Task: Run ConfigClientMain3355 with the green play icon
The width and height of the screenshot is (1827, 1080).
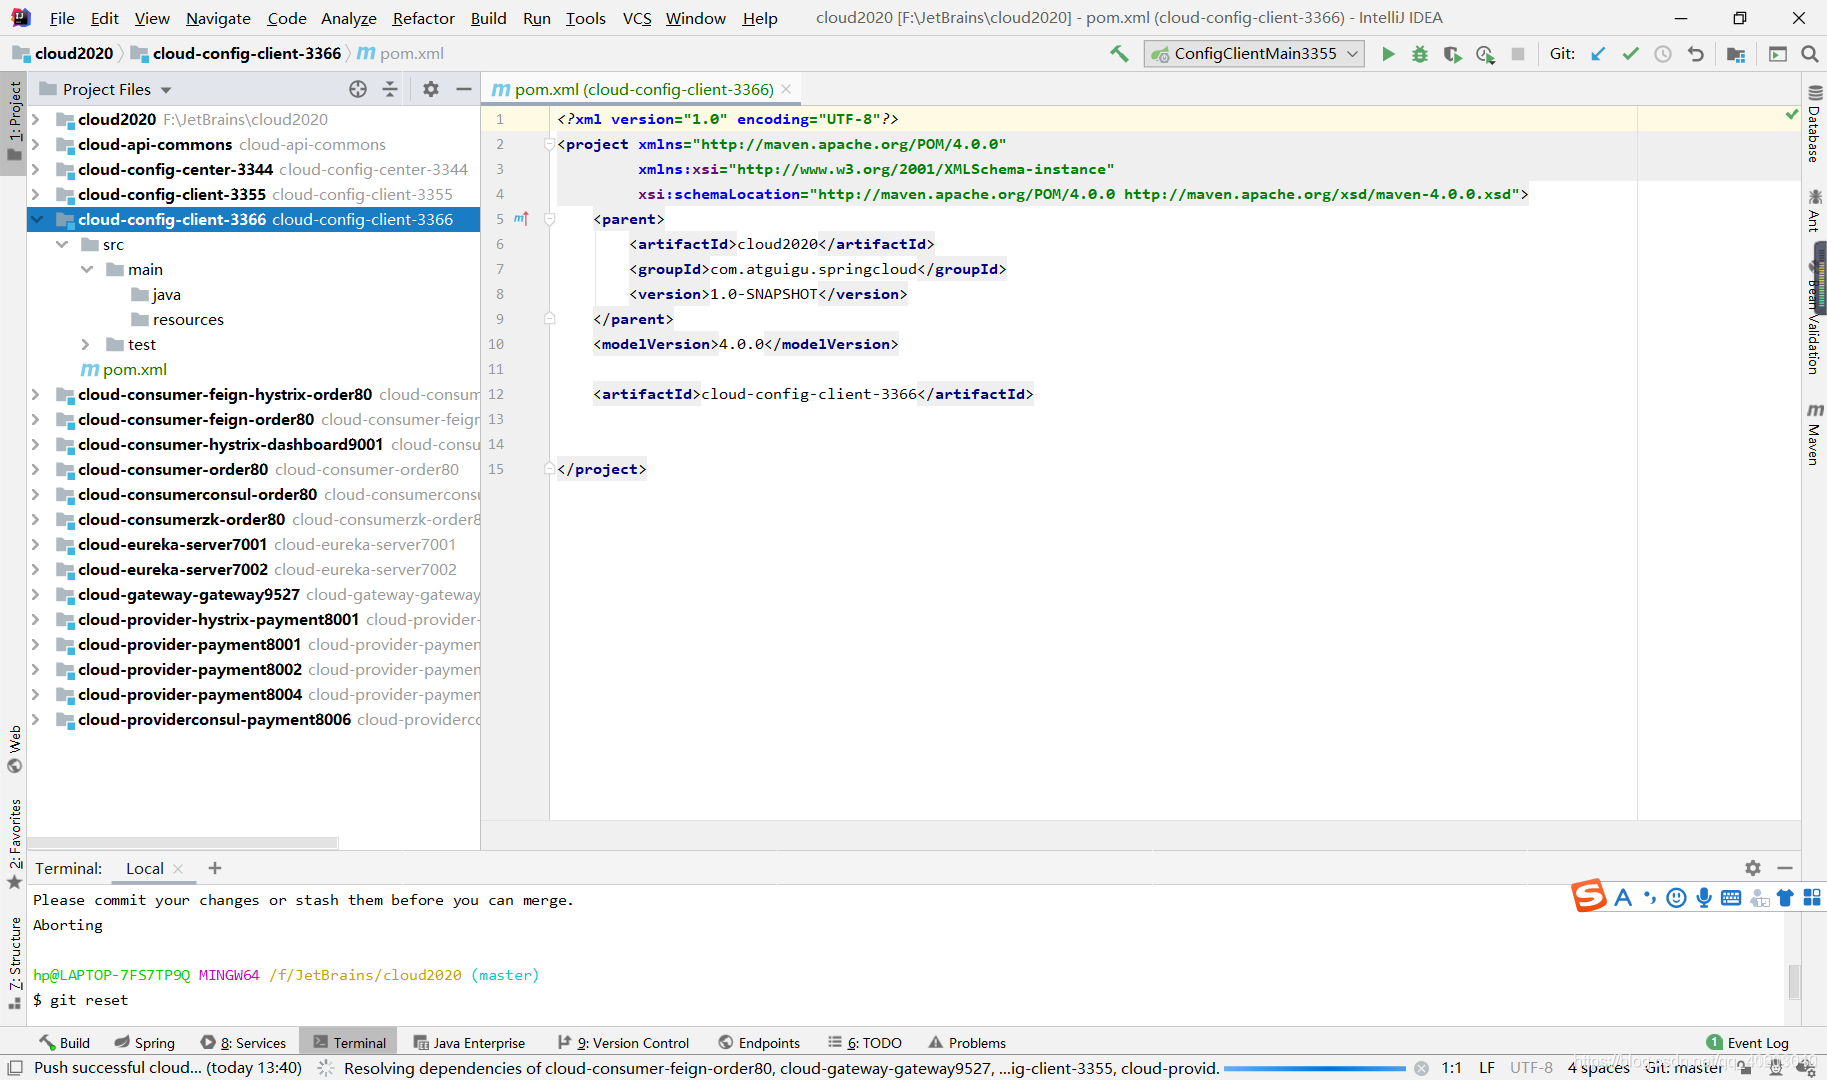Action: pos(1388,54)
